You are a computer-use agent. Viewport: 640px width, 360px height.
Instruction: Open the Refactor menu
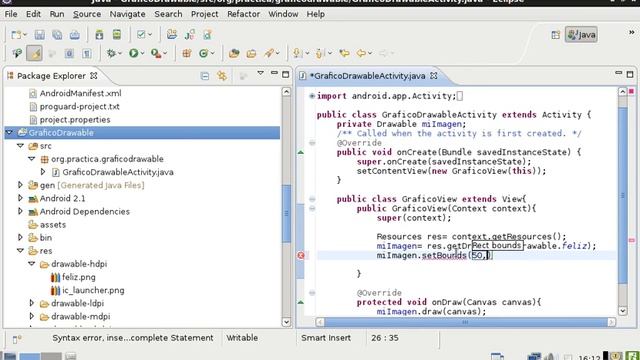click(244, 14)
